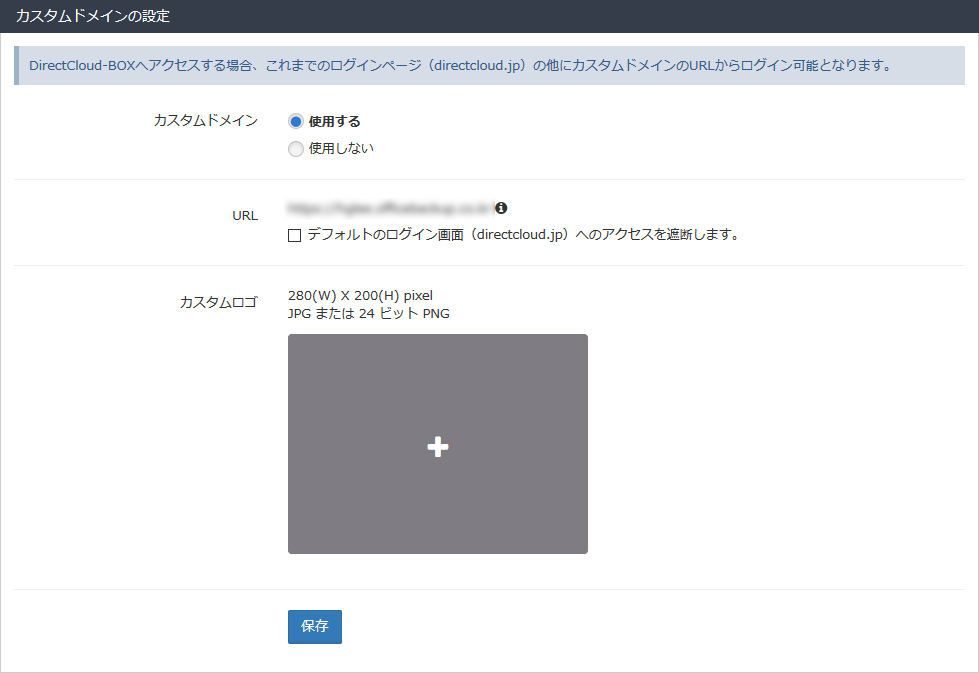The width and height of the screenshot is (979, 673).
Task: Click the カスタムロゴ field label
Action: pos(218,301)
